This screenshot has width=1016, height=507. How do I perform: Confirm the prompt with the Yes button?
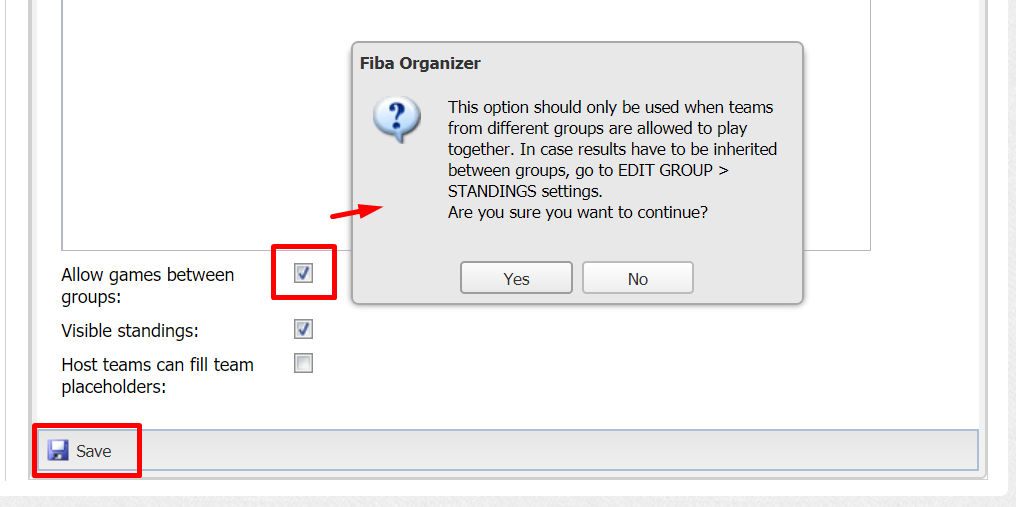[516, 278]
